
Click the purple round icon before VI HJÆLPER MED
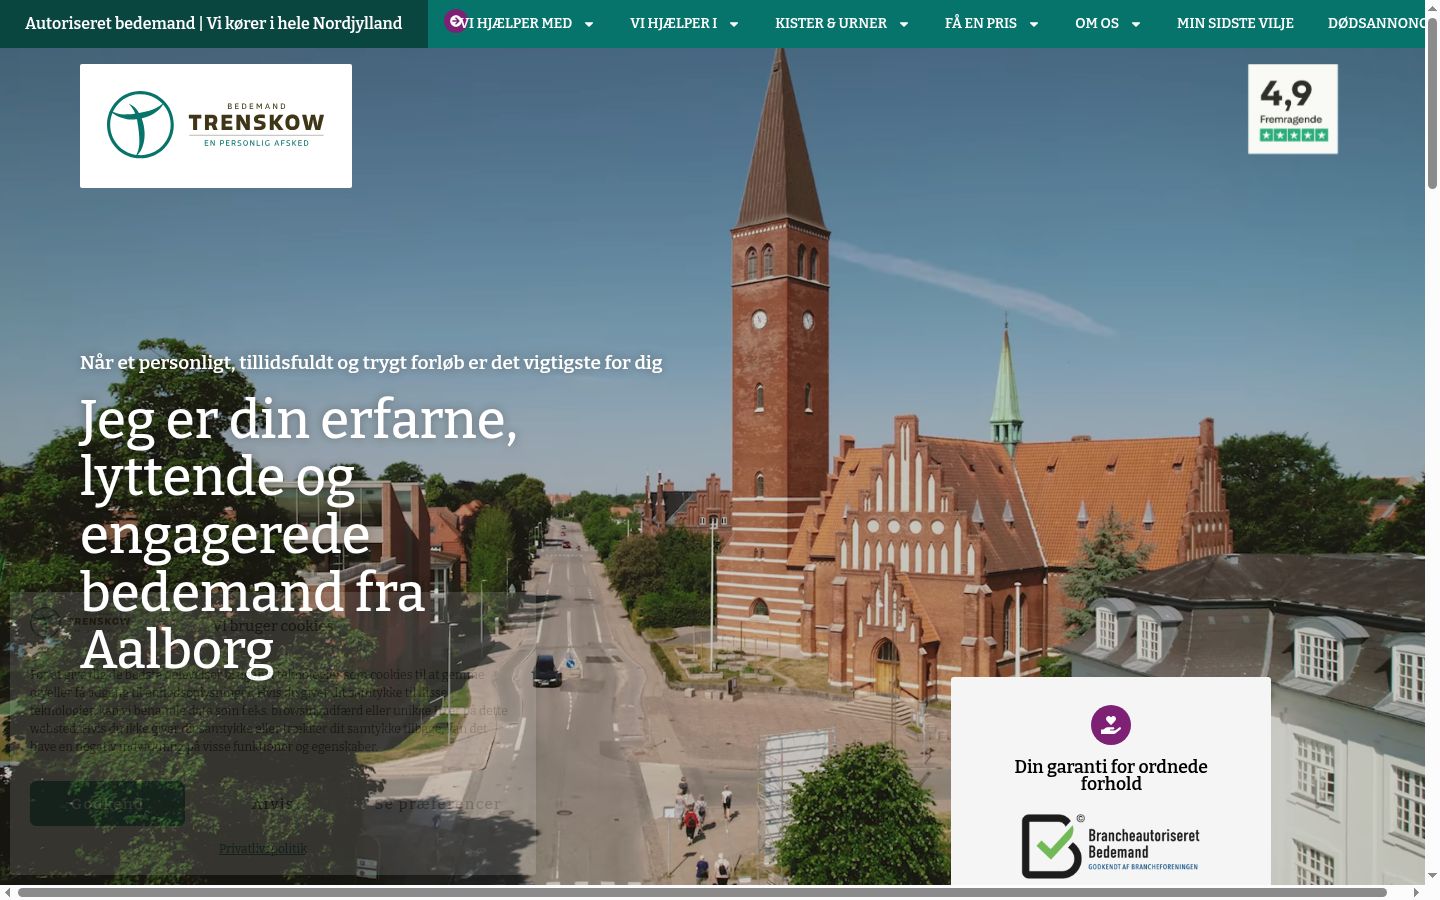[x=456, y=21]
